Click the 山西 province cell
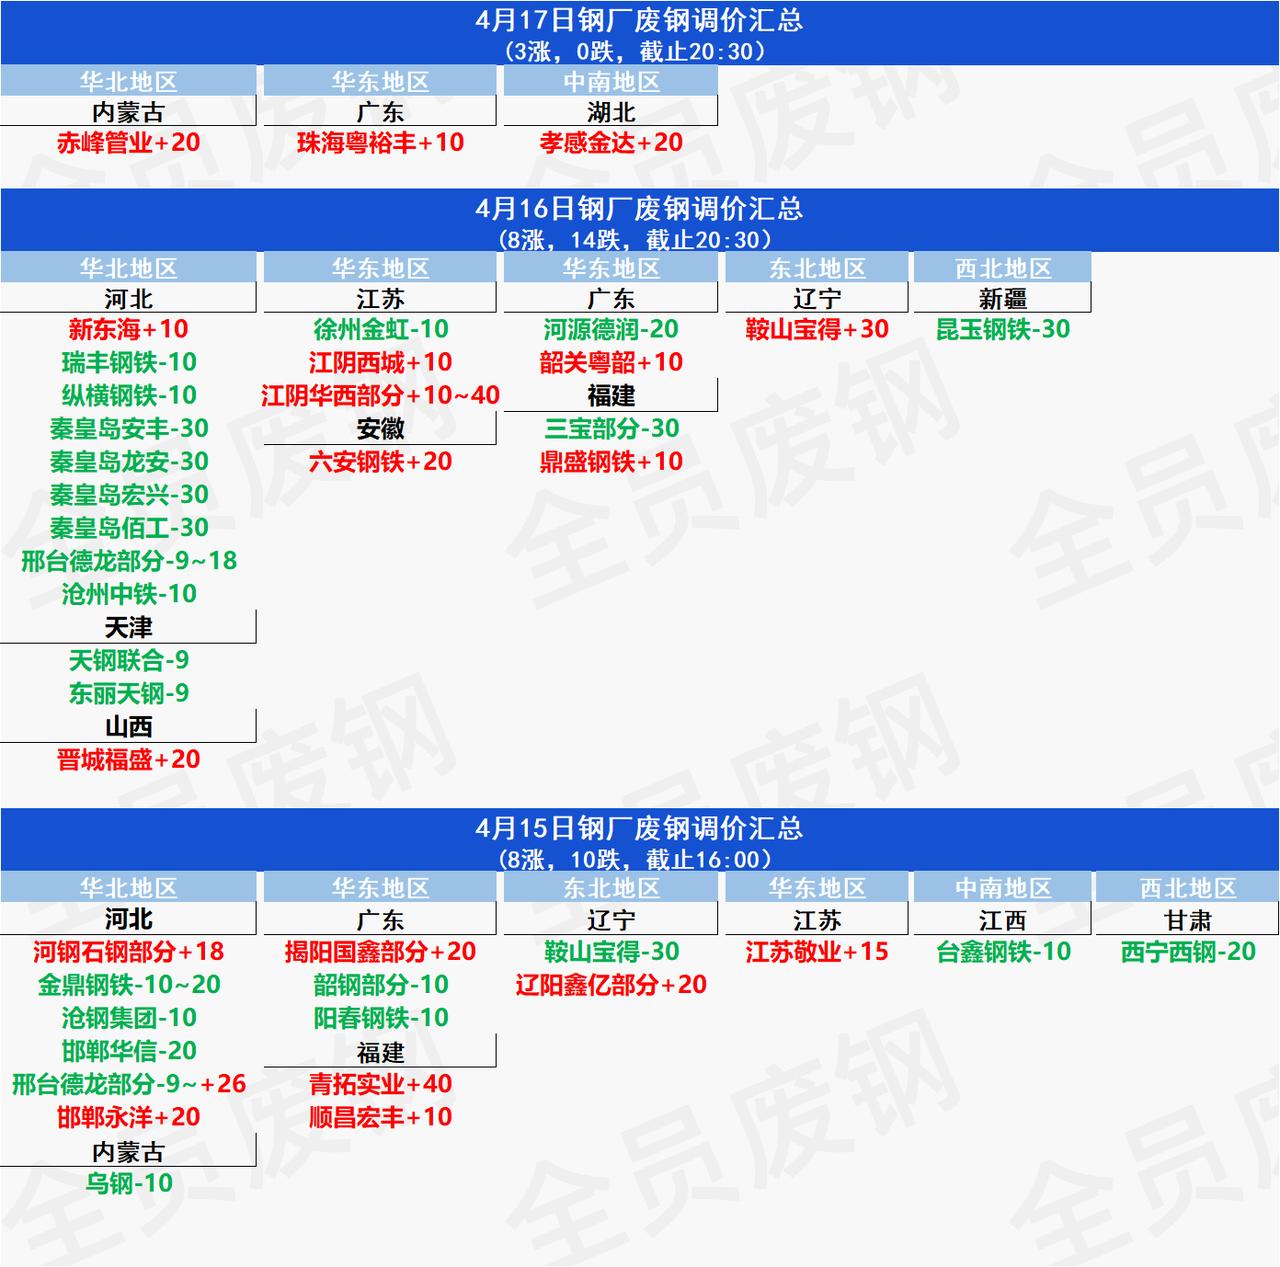This screenshot has height=1267, width=1280. 128,726
